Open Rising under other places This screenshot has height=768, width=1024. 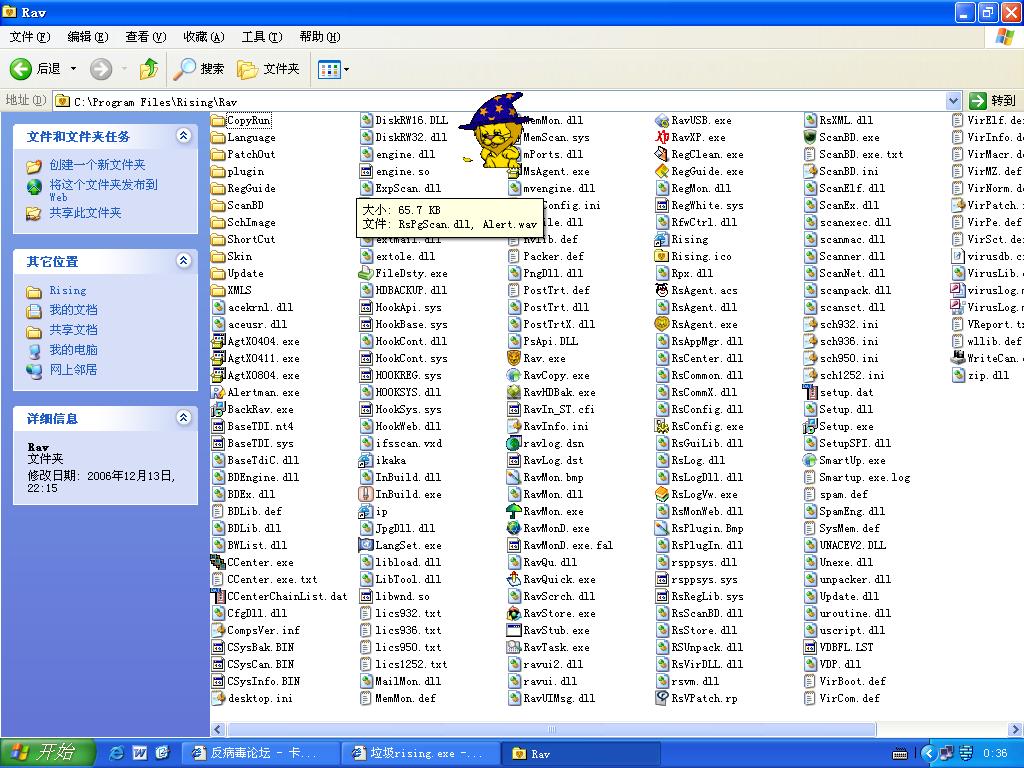[x=68, y=291]
